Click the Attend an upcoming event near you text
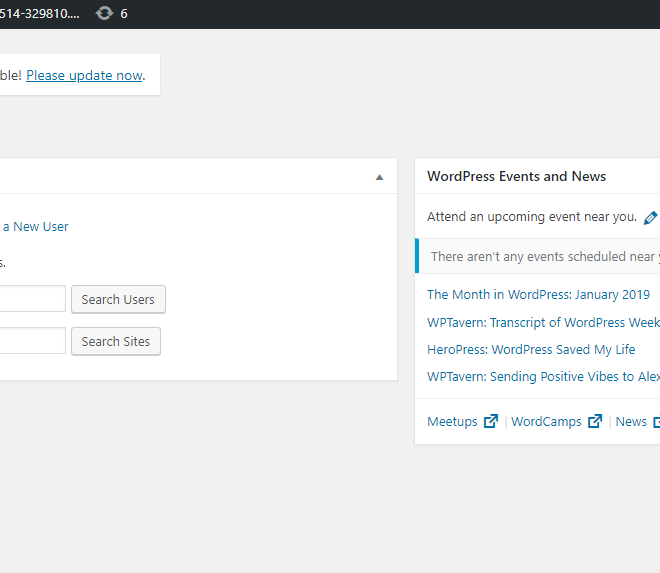This screenshot has width=660, height=573. (x=532, y=217)
